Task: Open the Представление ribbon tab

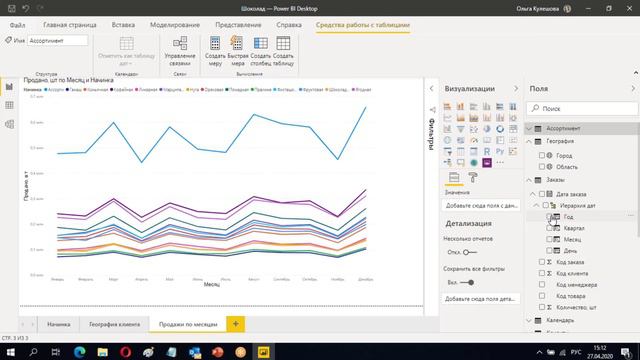Action: pos(238,25)
